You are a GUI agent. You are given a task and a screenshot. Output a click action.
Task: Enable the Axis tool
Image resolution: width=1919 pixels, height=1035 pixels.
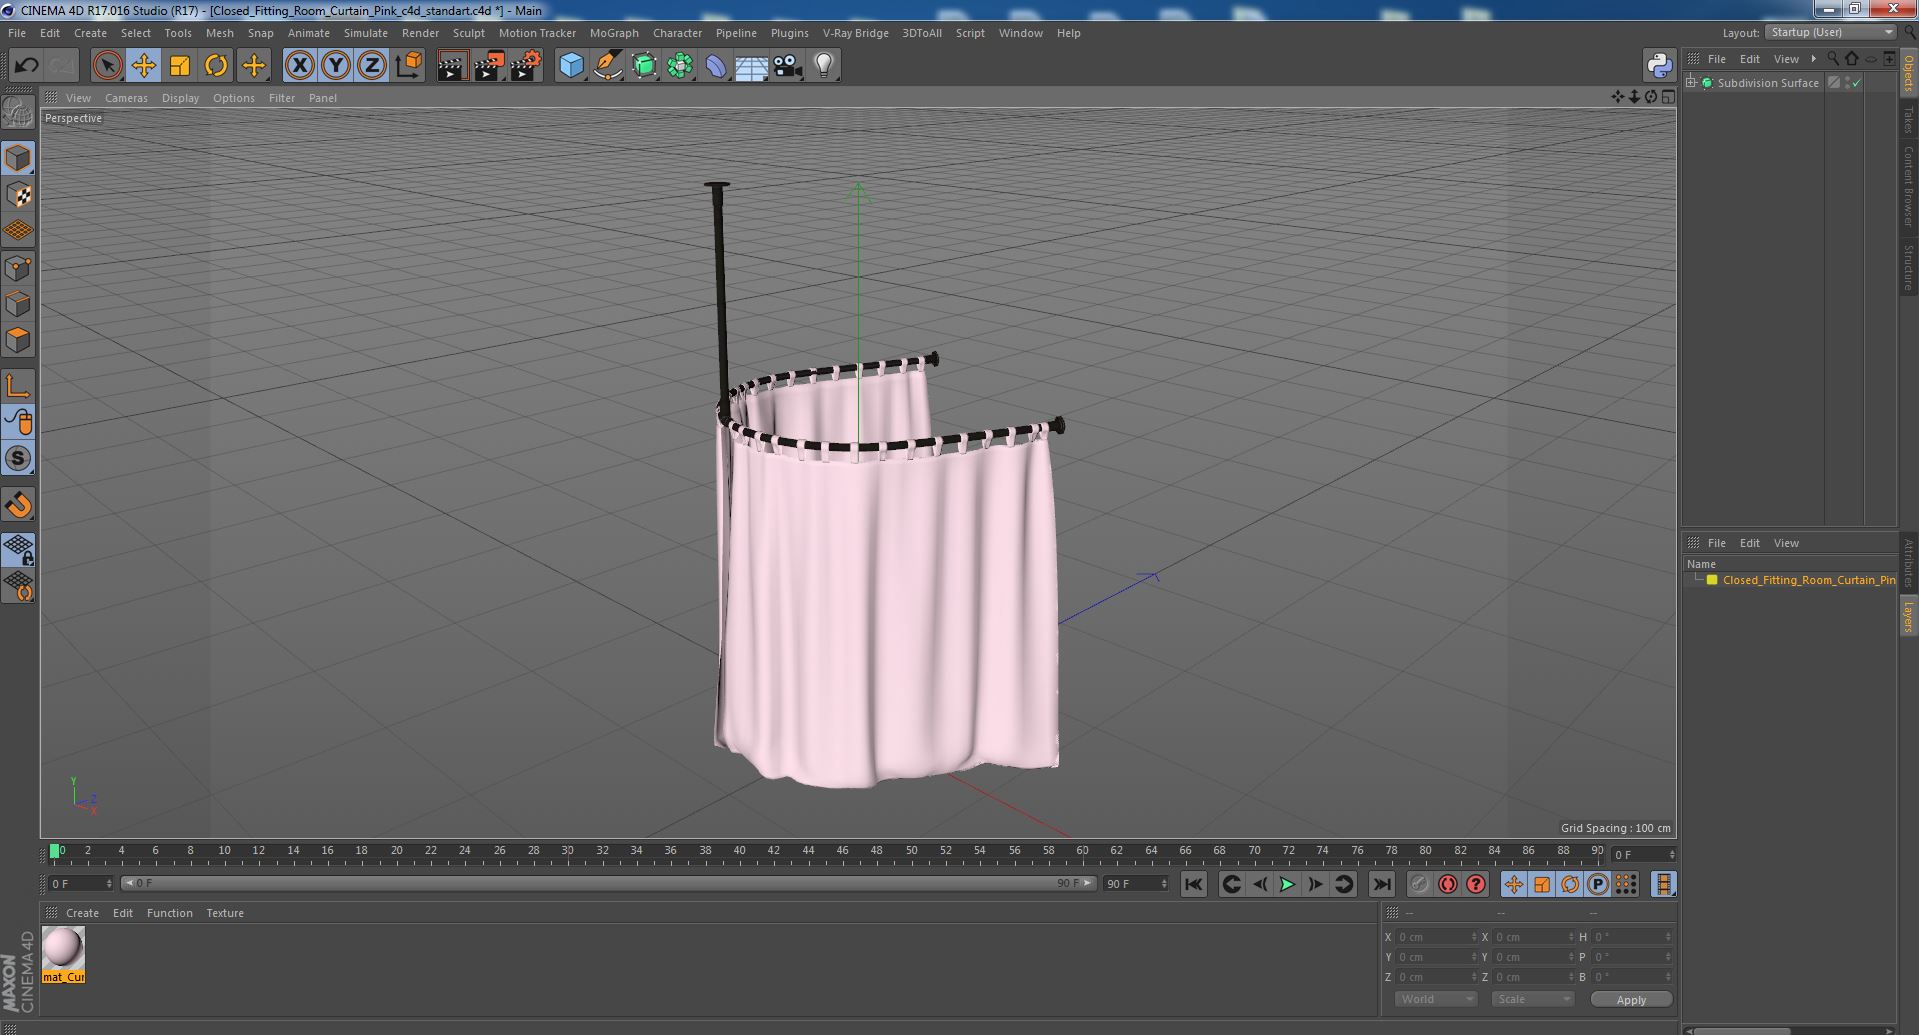point(18,386)
